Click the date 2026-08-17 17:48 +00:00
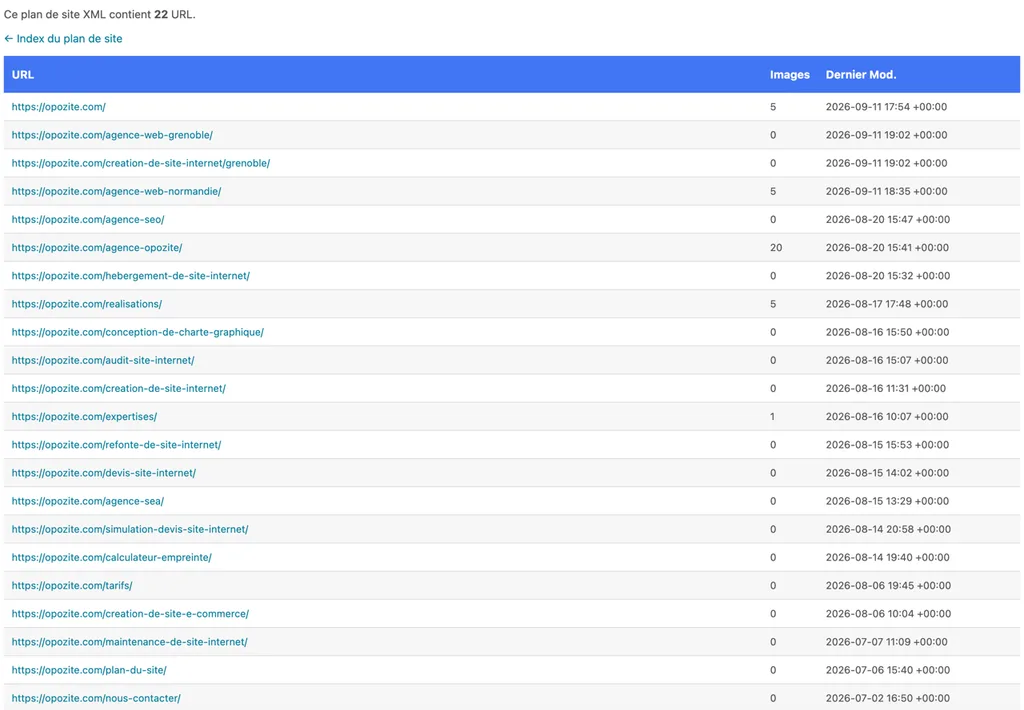Screen dimensions: 1024x710 point(887,303)
